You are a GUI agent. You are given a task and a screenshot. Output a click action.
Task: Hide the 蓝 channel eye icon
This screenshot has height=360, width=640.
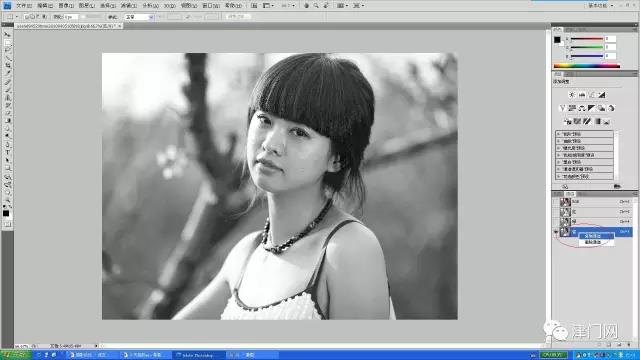pyautogui.click(x=556, y=232)
